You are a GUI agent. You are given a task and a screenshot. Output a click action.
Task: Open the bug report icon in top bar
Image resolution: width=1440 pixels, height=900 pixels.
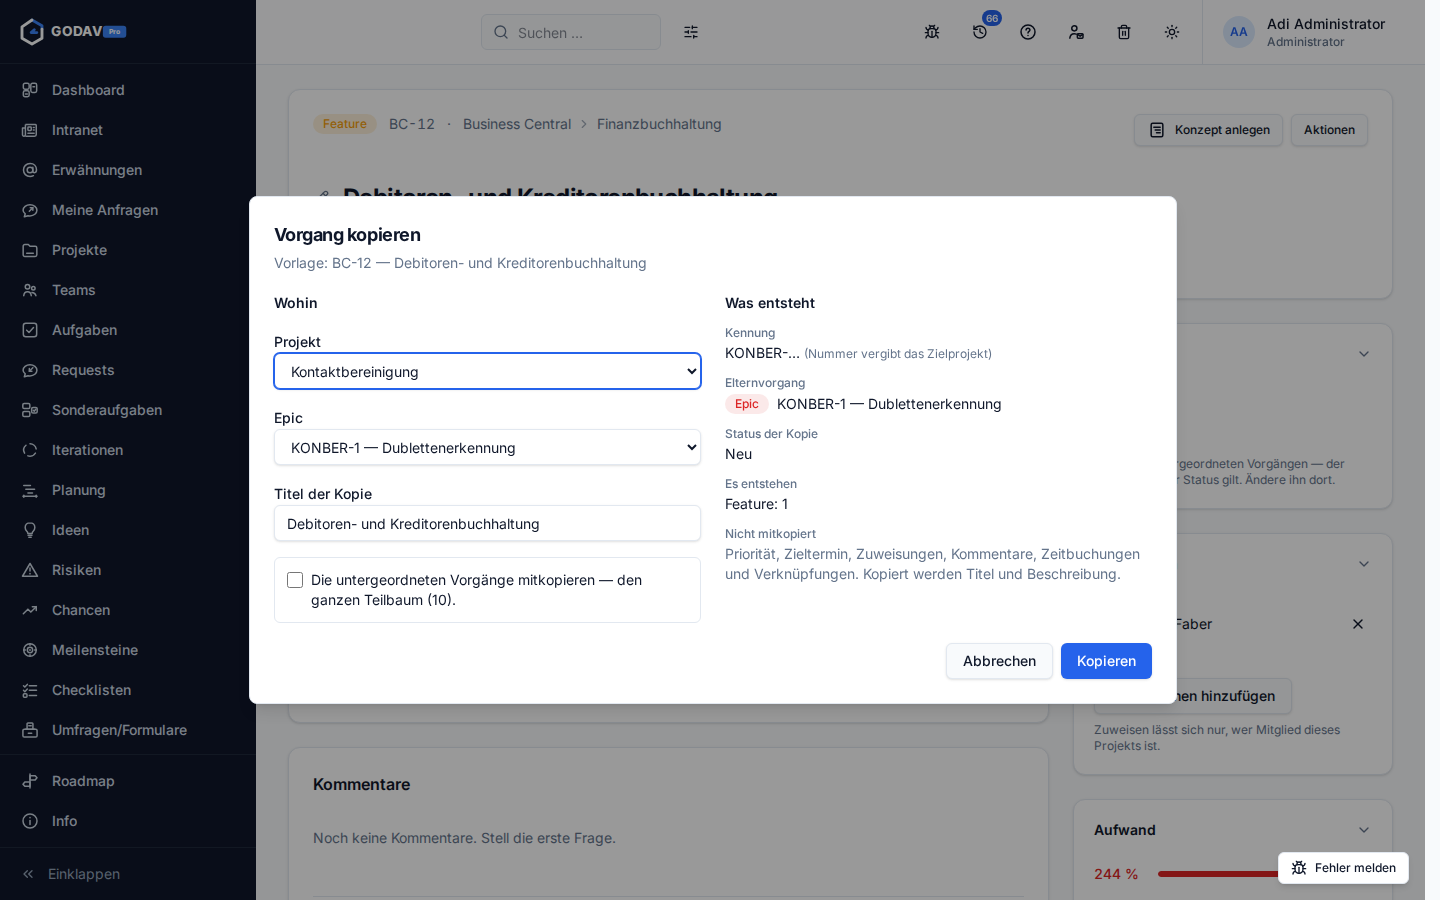[932, 32]
